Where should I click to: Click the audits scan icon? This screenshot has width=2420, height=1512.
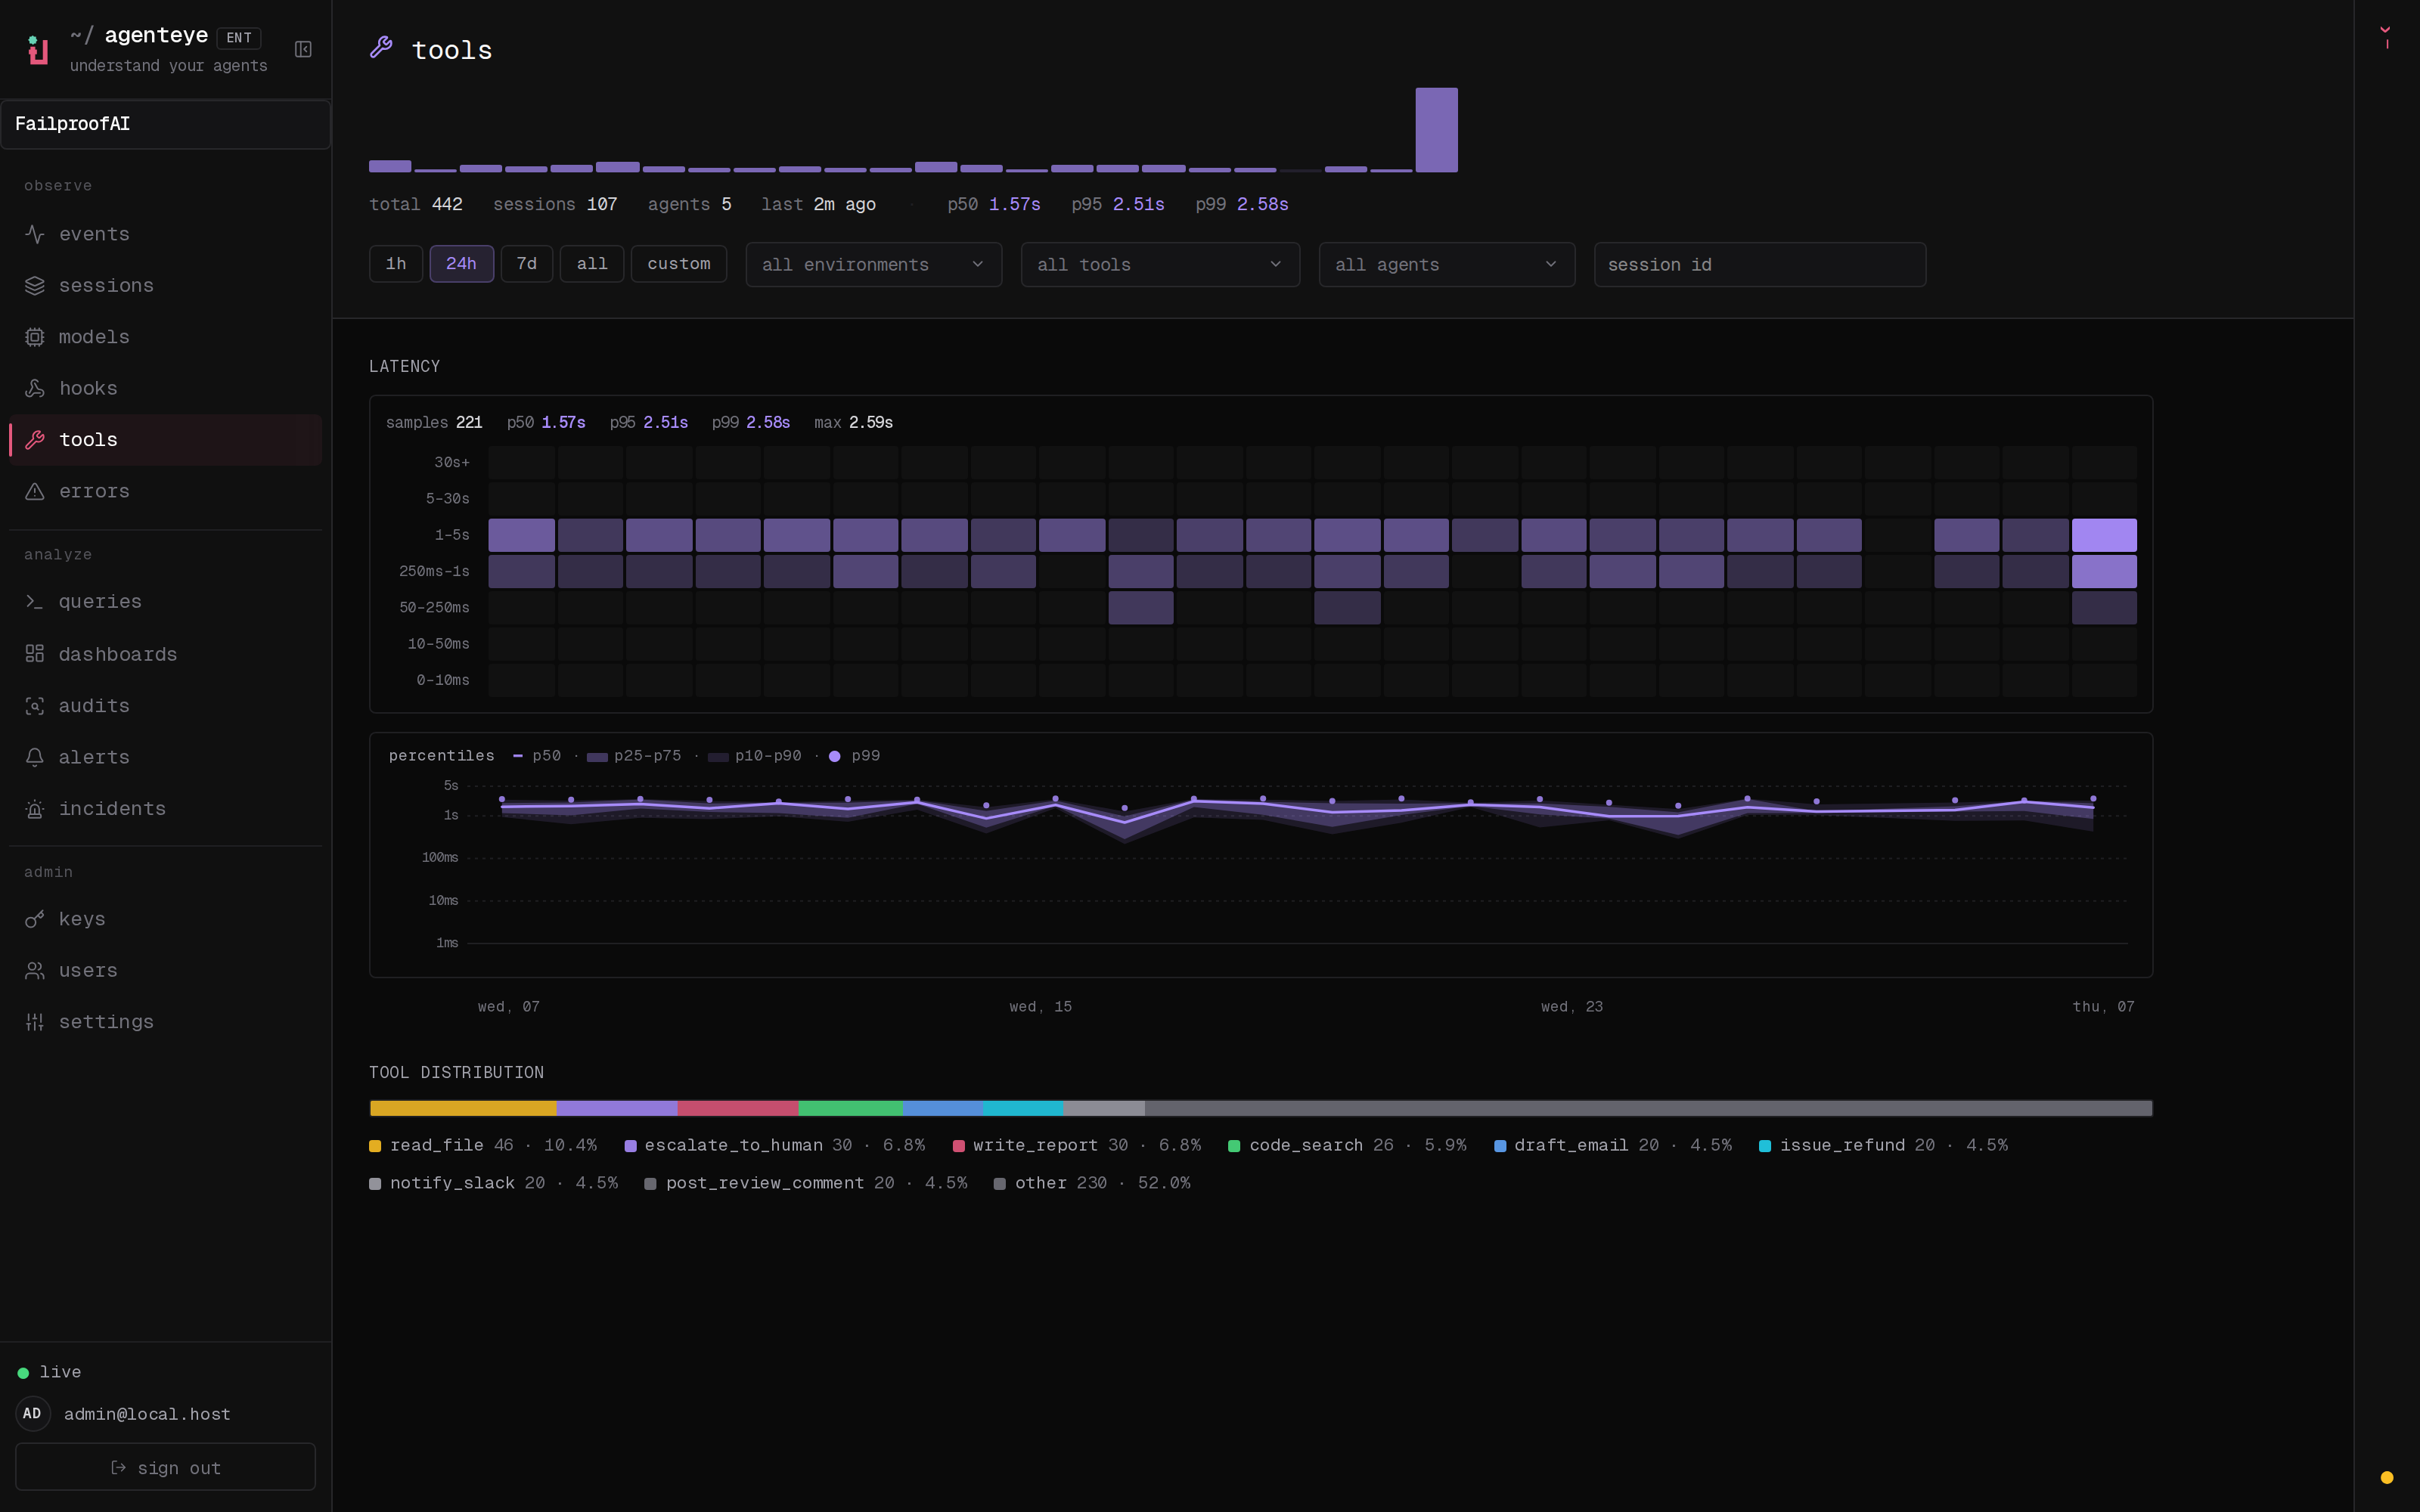[35, 706]
